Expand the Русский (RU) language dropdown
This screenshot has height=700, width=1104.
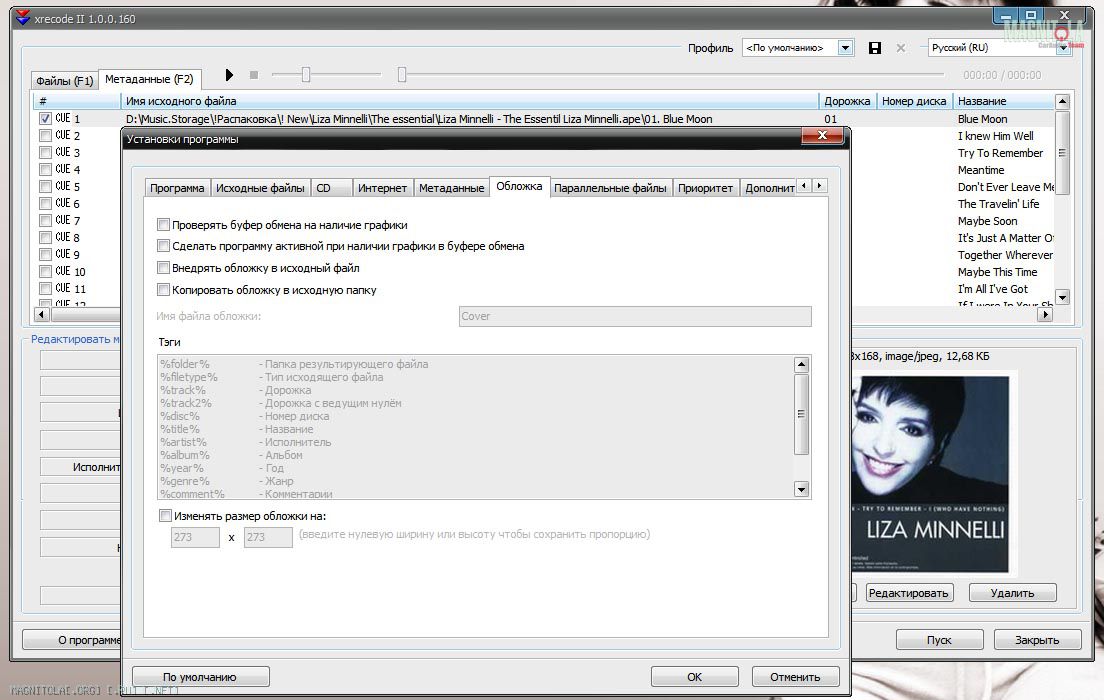[1063, 48]
